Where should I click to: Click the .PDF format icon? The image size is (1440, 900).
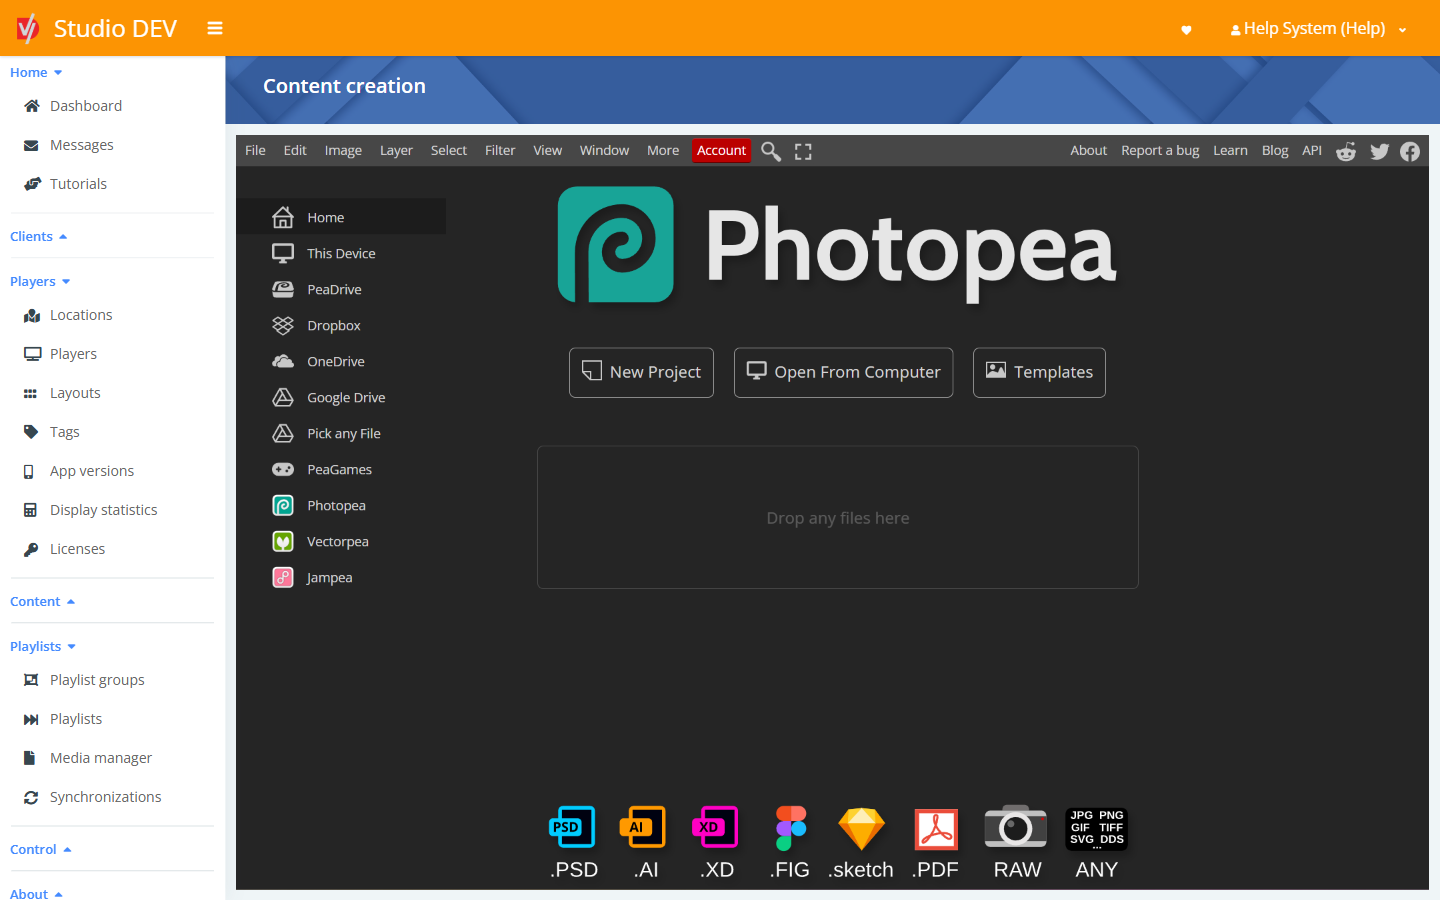click(x=936, y=829)
